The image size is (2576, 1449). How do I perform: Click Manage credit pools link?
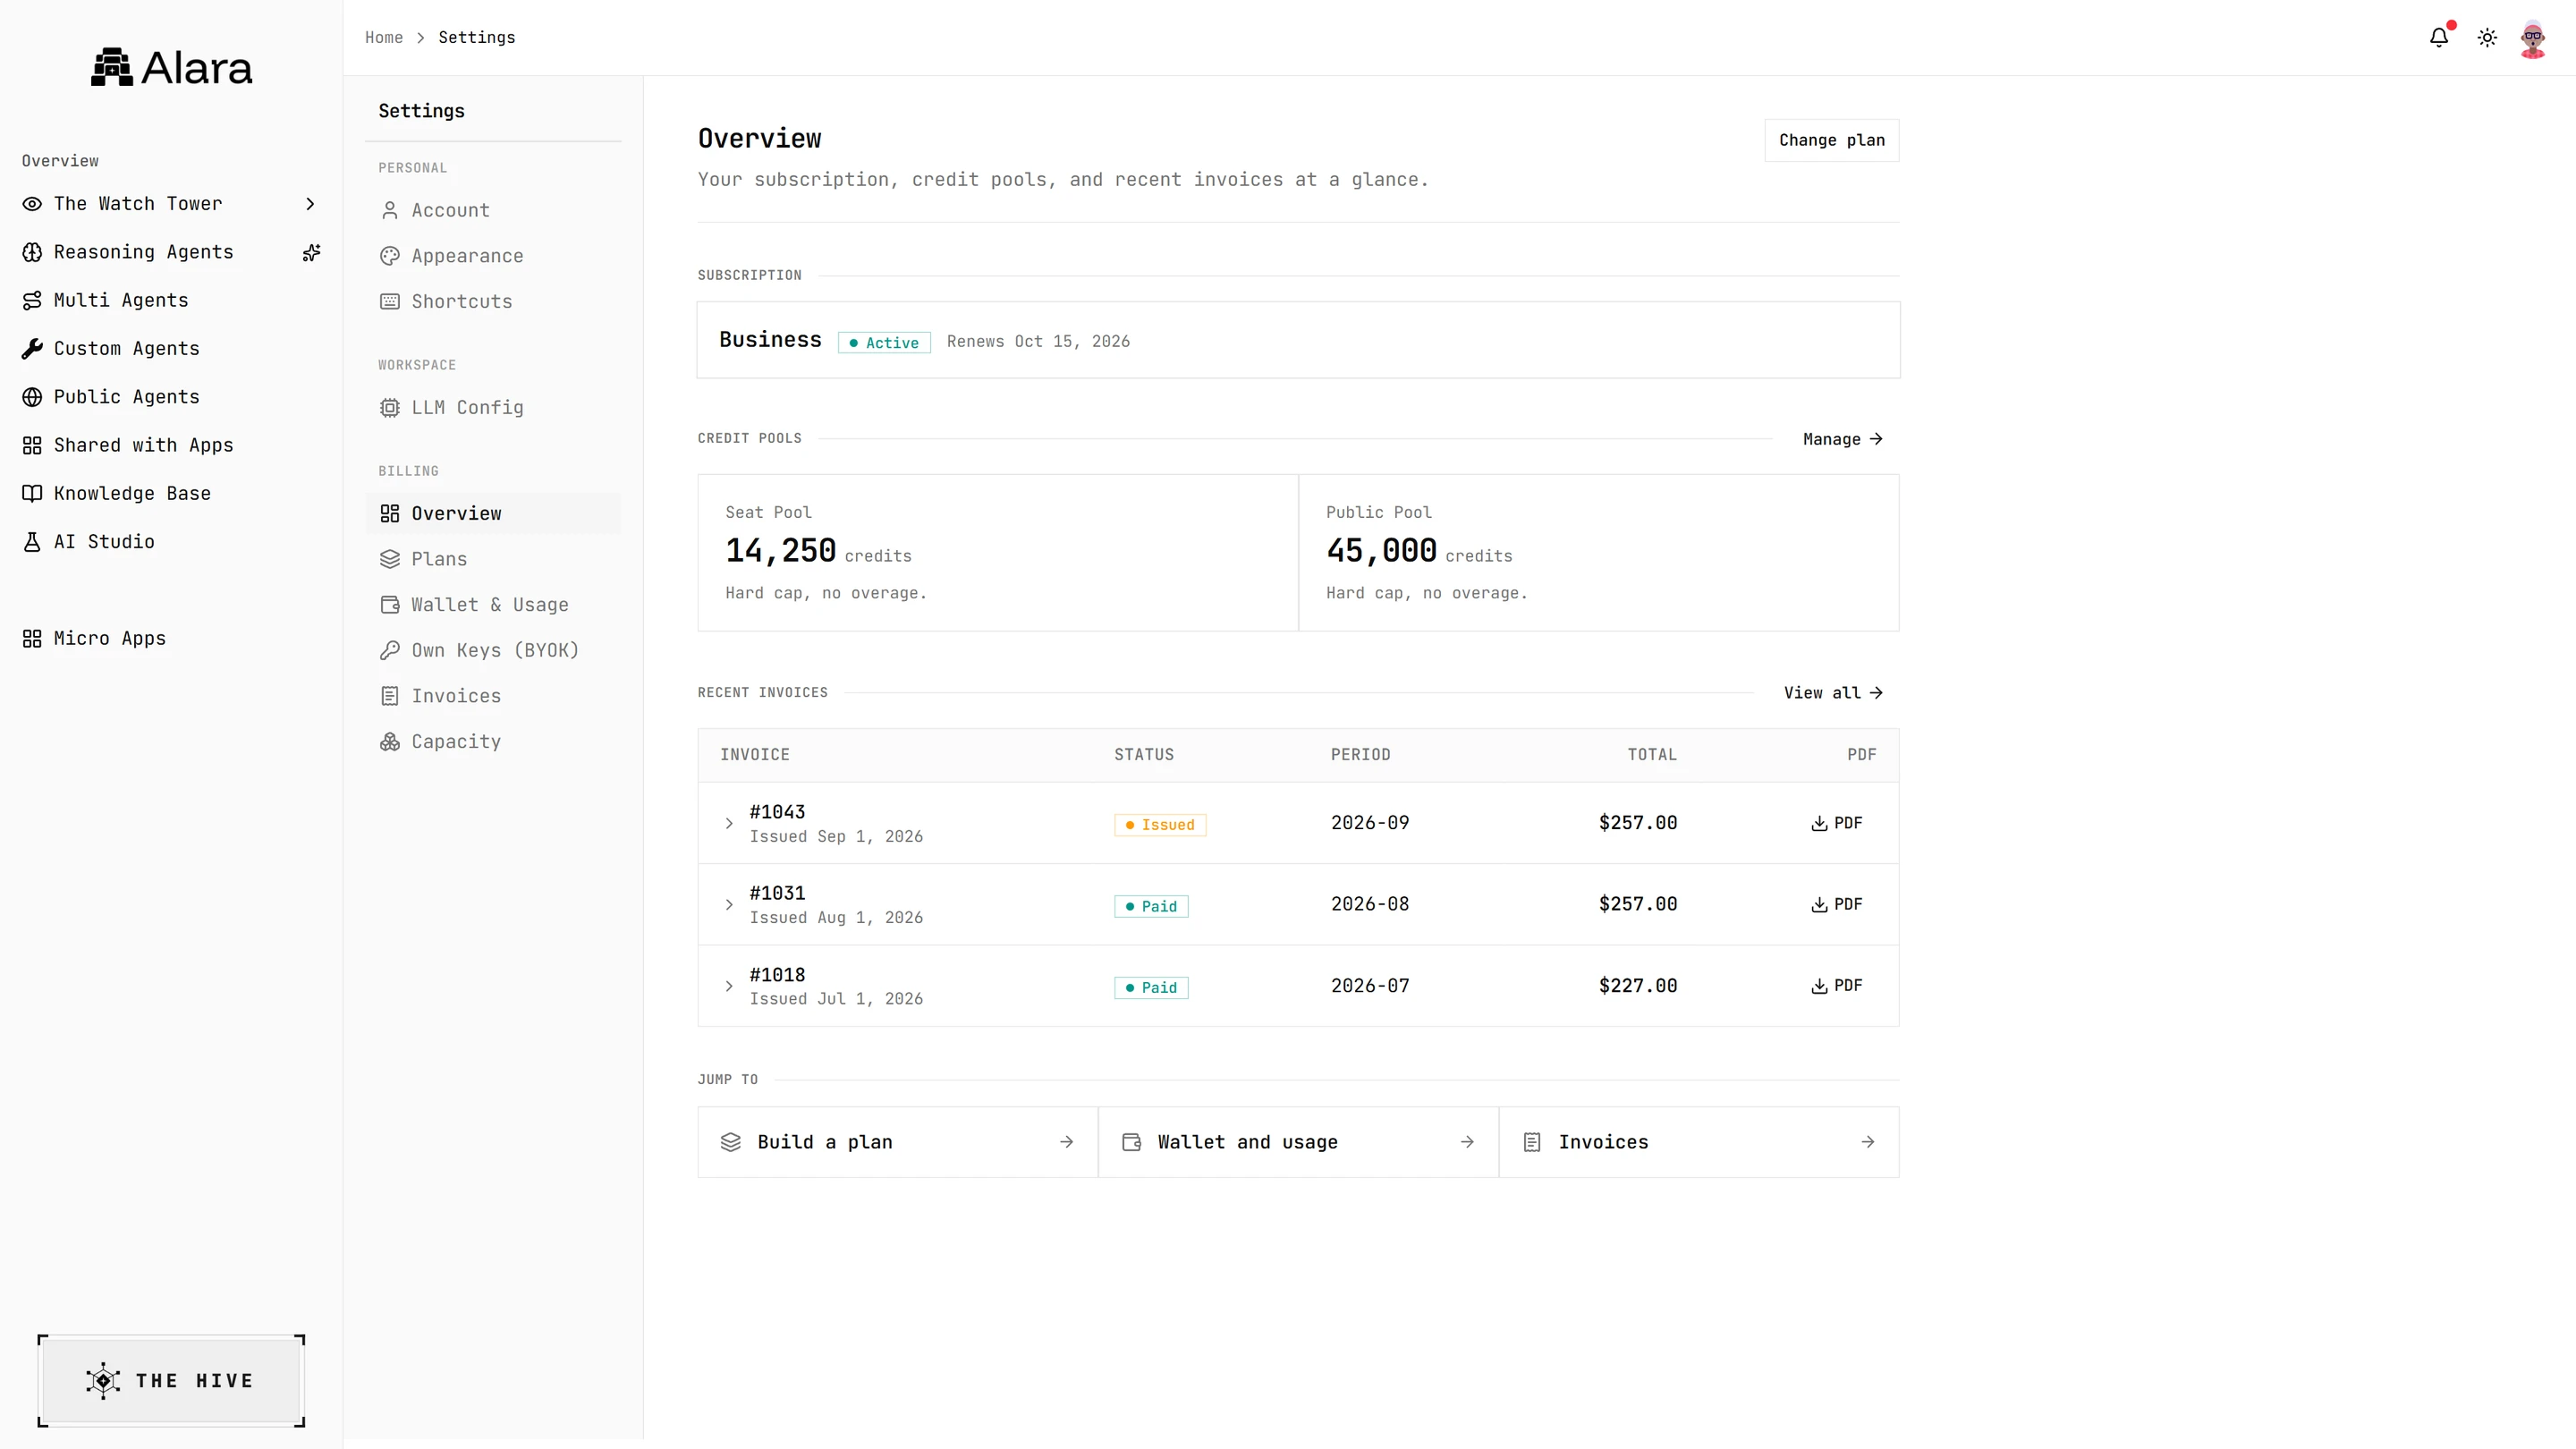pos(1843,439)
